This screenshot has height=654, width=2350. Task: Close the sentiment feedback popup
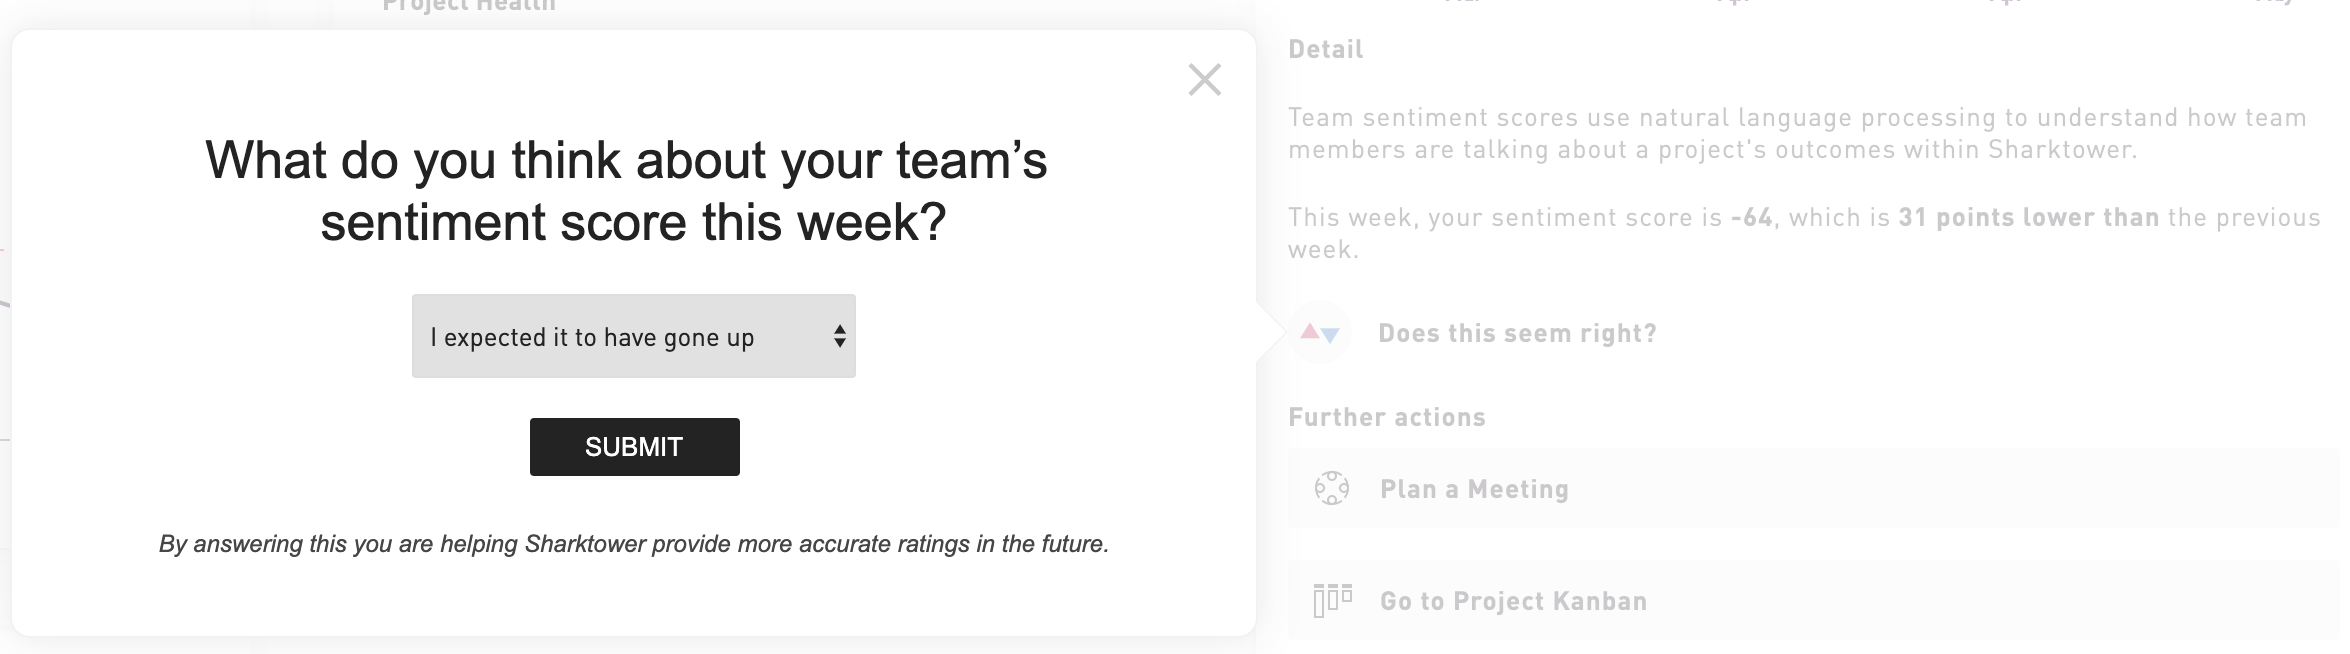coord(1204,80)
